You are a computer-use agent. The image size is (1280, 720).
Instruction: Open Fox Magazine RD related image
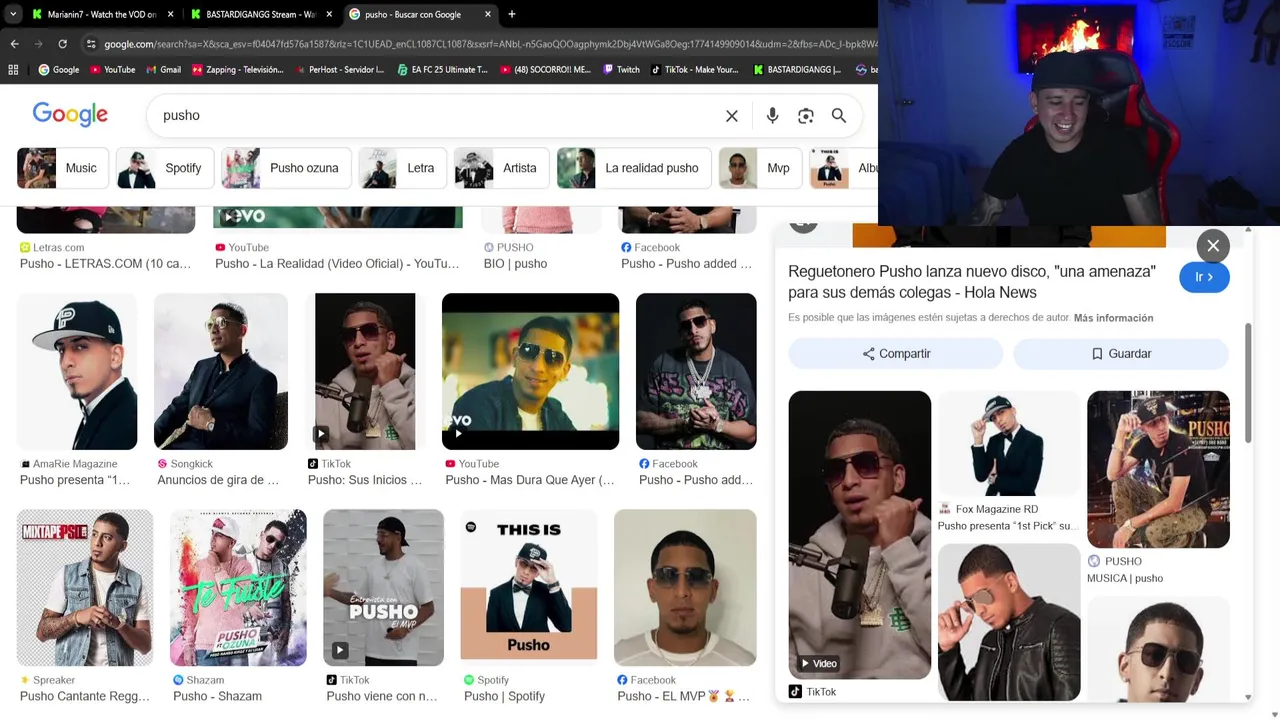click(x=1009, y=443)
